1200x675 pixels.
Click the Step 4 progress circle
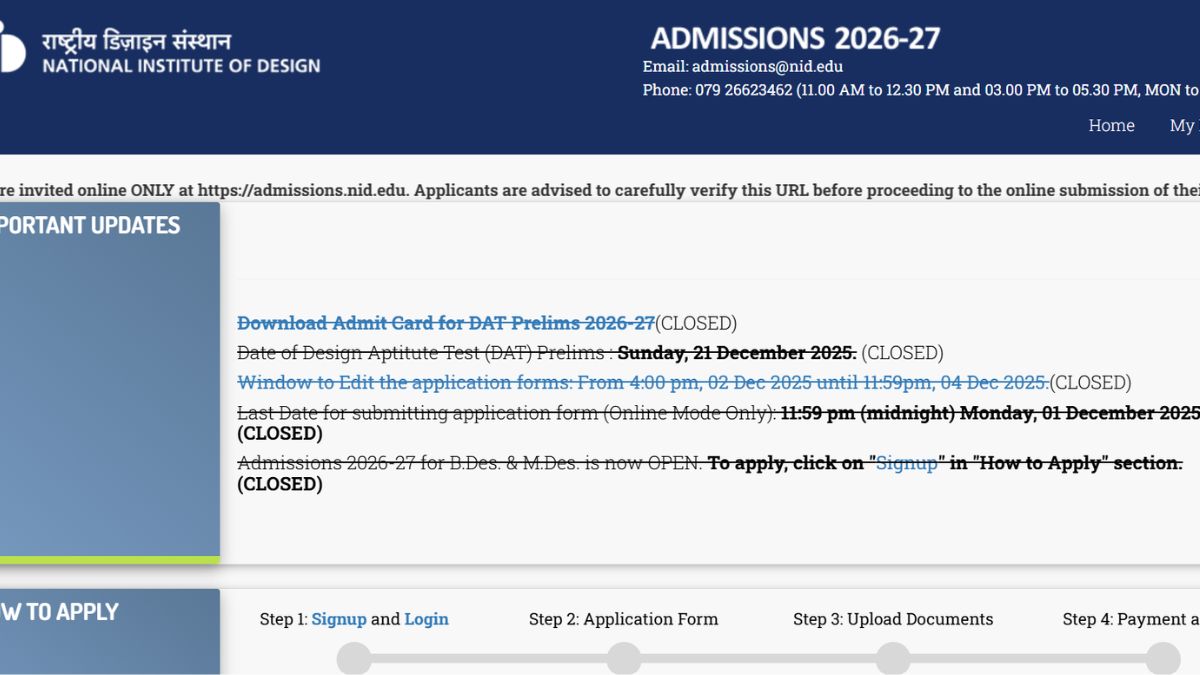coord(1163,659)
